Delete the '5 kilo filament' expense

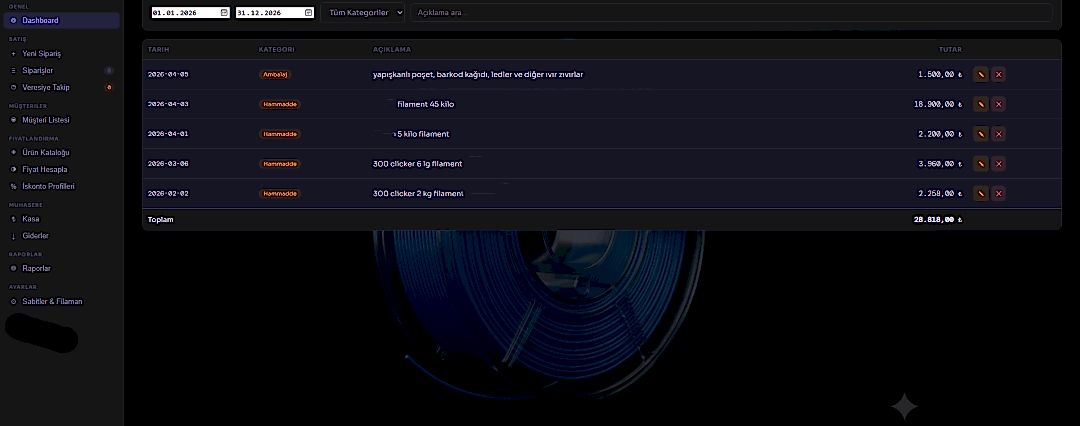point(998,134)
